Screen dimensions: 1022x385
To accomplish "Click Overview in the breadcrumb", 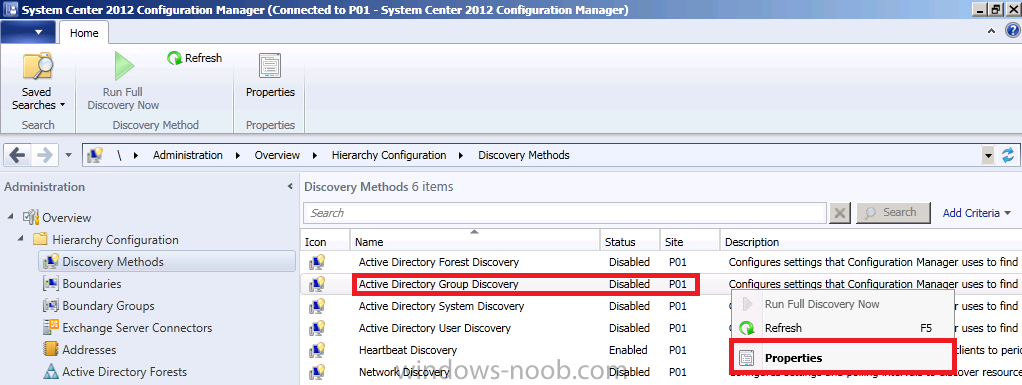I will 277,155.
